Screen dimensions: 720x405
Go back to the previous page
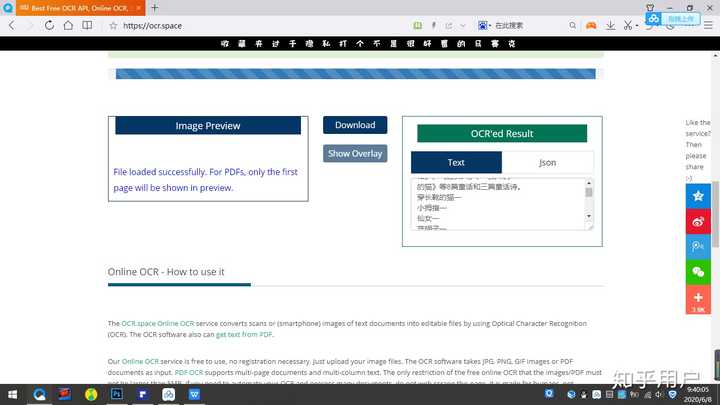tap(12, 25)
